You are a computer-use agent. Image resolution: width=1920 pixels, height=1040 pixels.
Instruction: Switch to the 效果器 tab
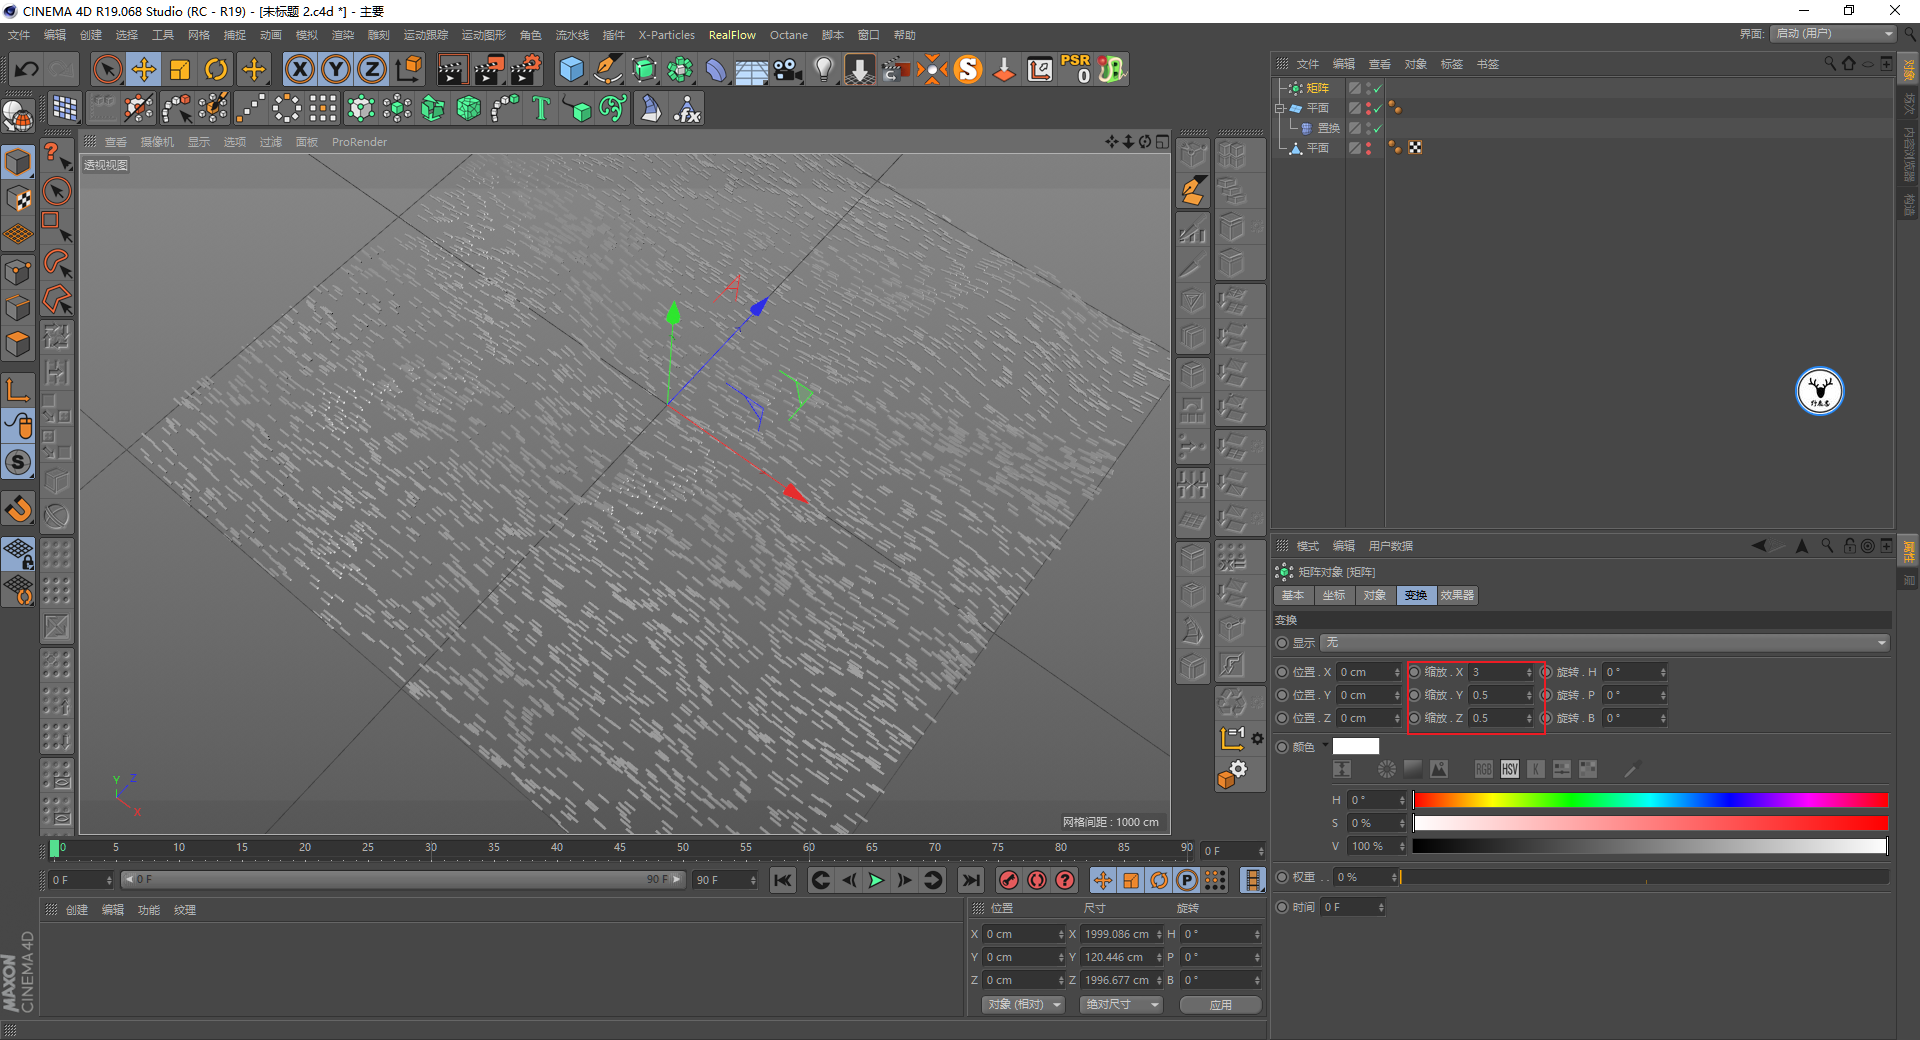(1457, 595)
